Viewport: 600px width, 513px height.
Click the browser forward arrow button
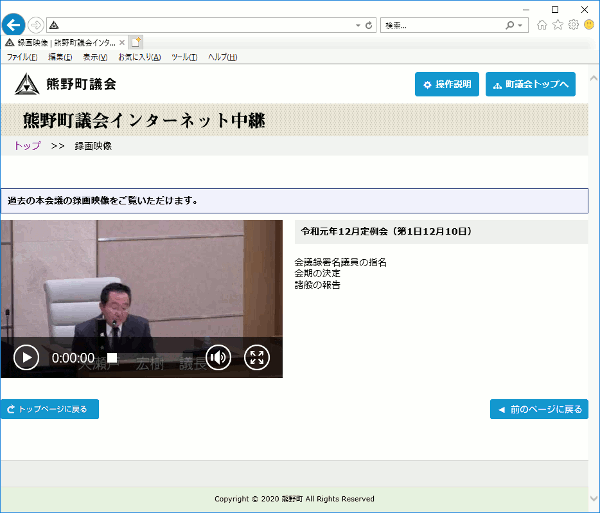(36, 25)
